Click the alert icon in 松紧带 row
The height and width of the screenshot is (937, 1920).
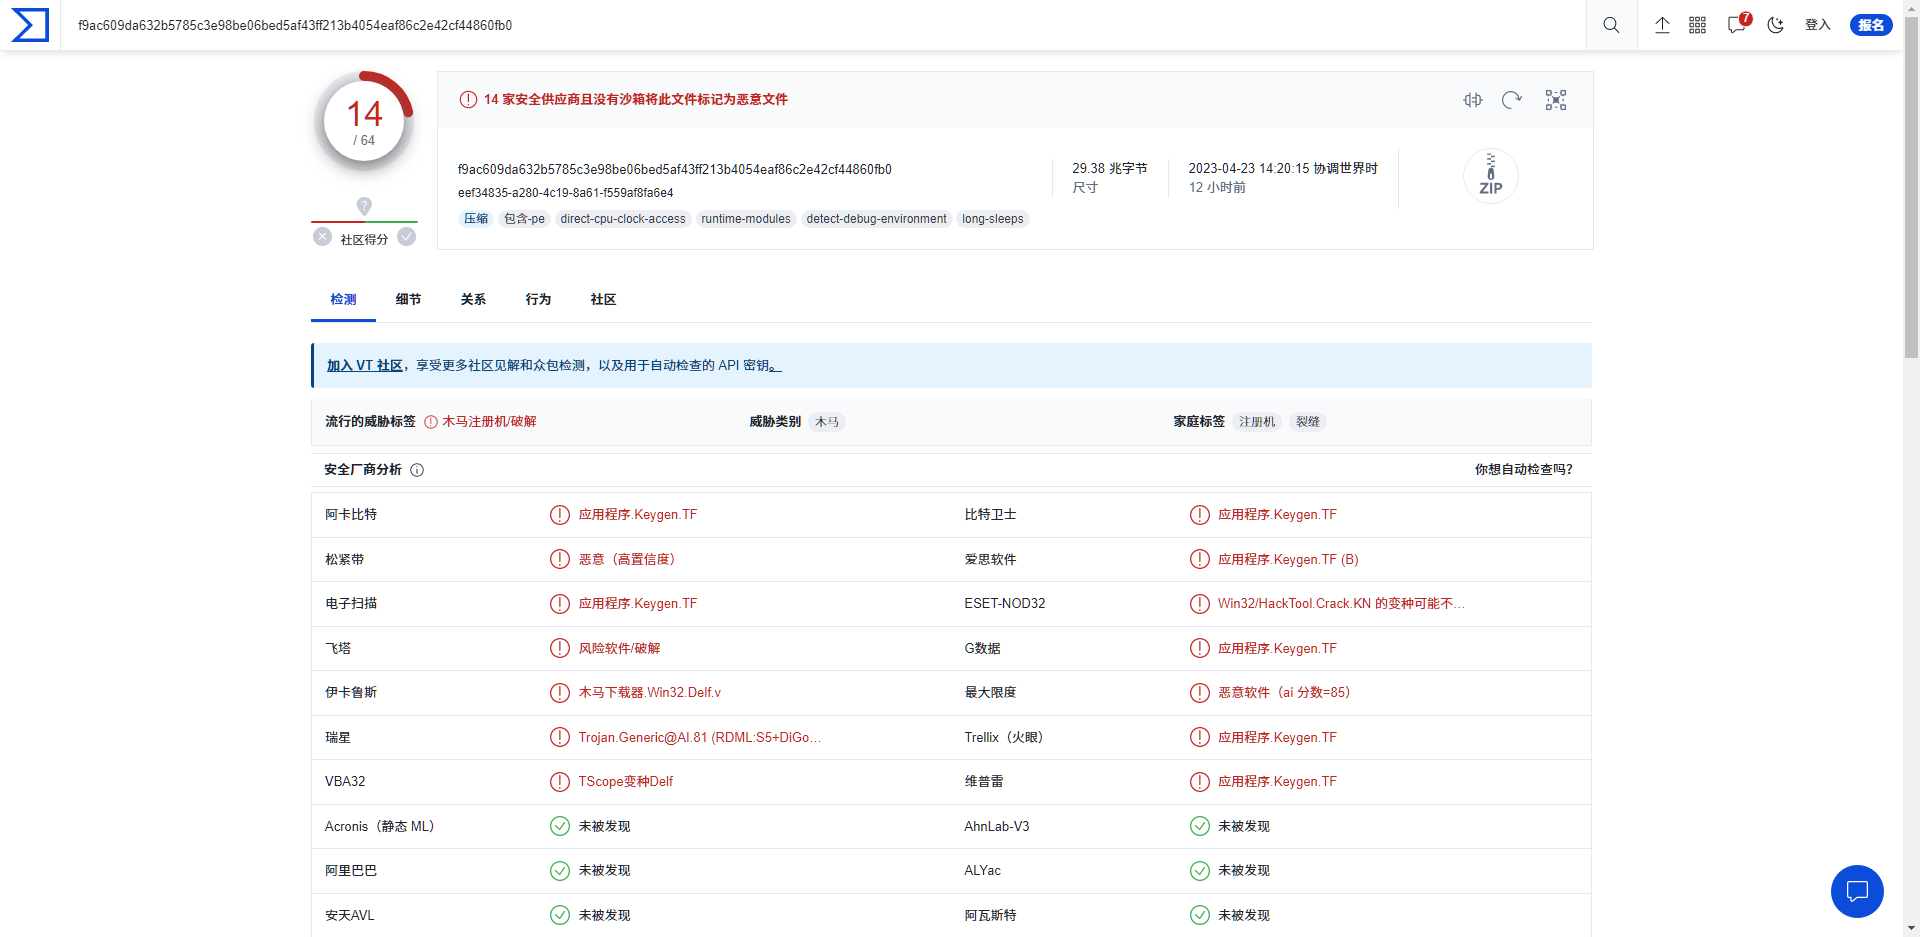pyautogui.click(x=560, y=559)
